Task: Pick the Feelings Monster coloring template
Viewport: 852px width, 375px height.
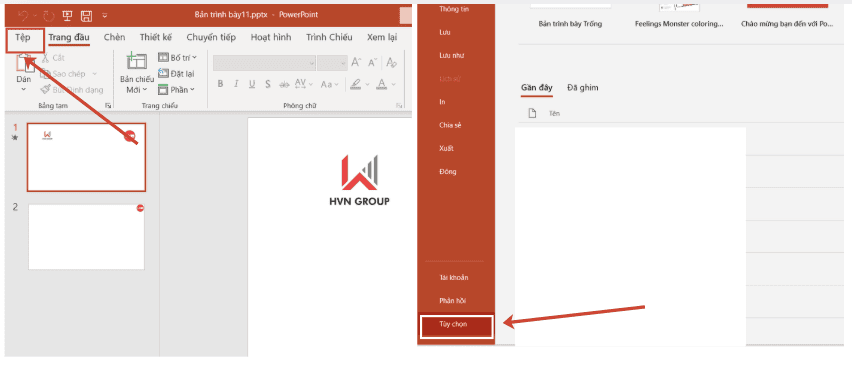Action: click(x=679, y=23)
